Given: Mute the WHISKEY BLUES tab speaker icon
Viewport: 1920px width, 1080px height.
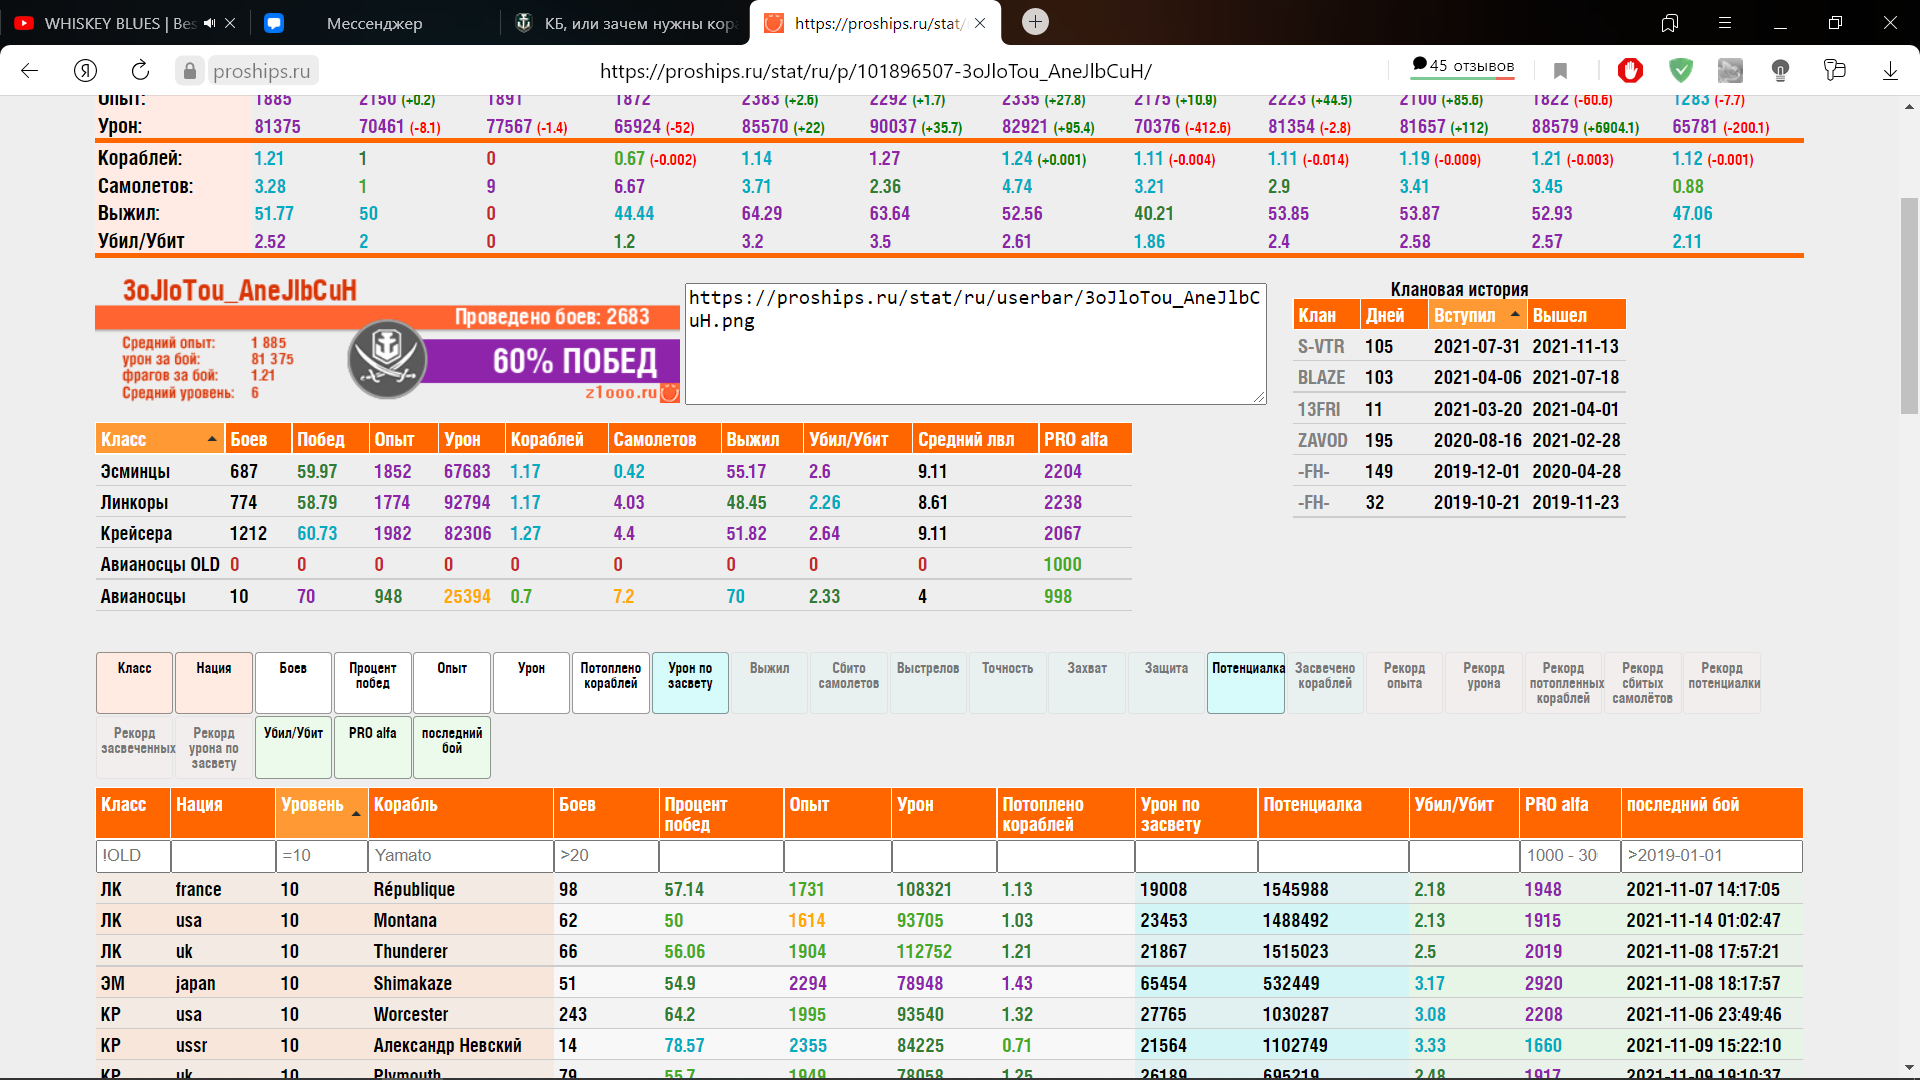Looking at the screenshot, I should tap(210, 23).
